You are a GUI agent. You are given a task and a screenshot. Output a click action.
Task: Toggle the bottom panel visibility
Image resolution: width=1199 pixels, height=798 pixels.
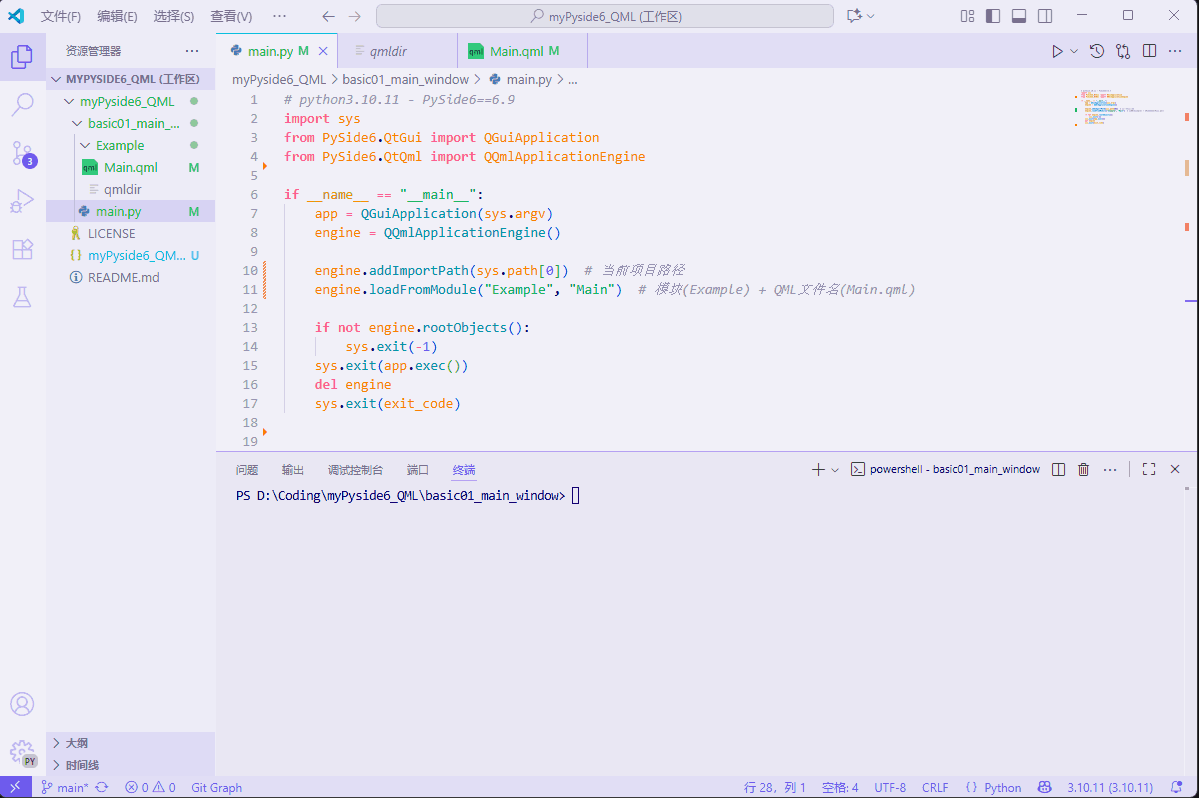1019,16
